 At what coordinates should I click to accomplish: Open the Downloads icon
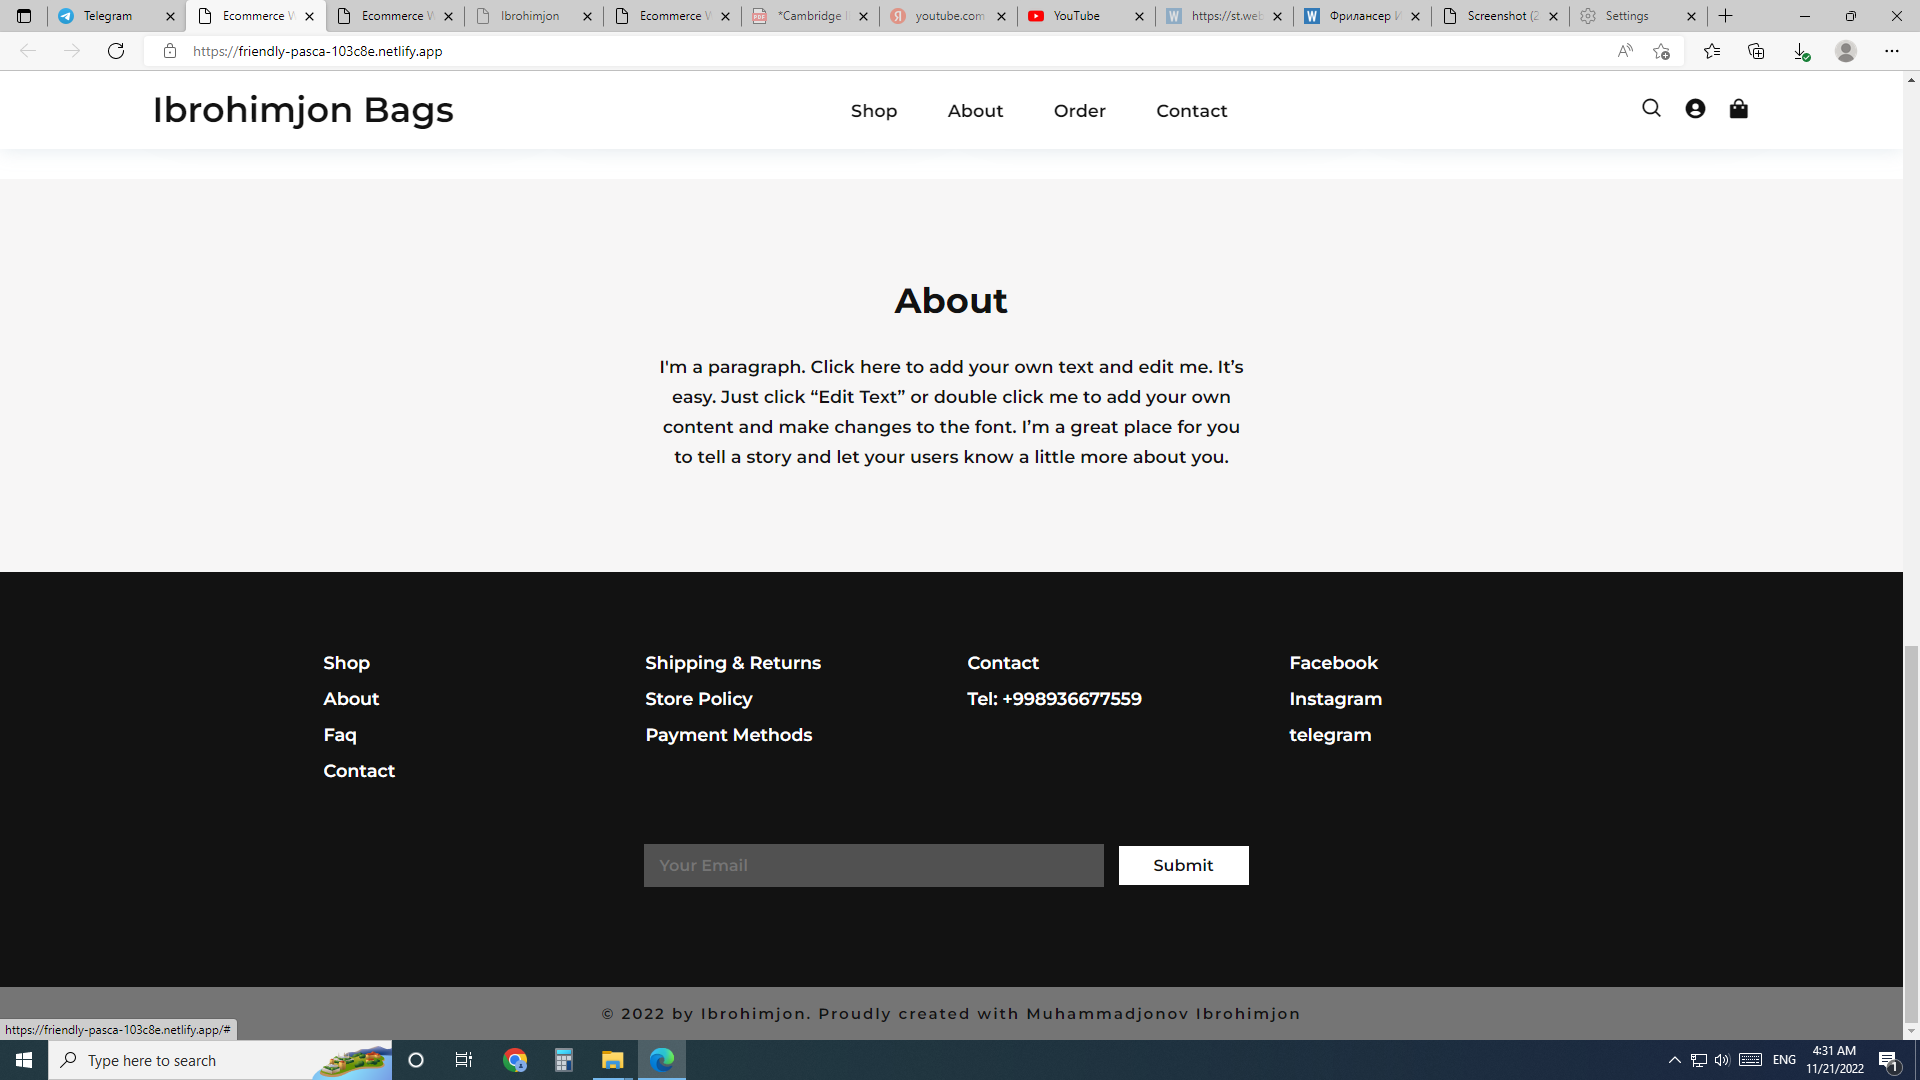(1801, 51)
